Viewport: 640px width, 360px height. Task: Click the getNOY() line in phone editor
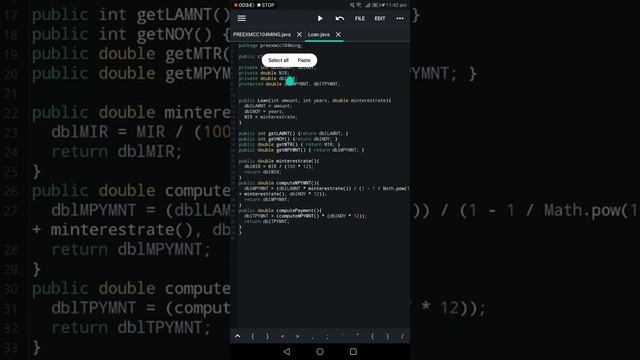tap(288, 139)
